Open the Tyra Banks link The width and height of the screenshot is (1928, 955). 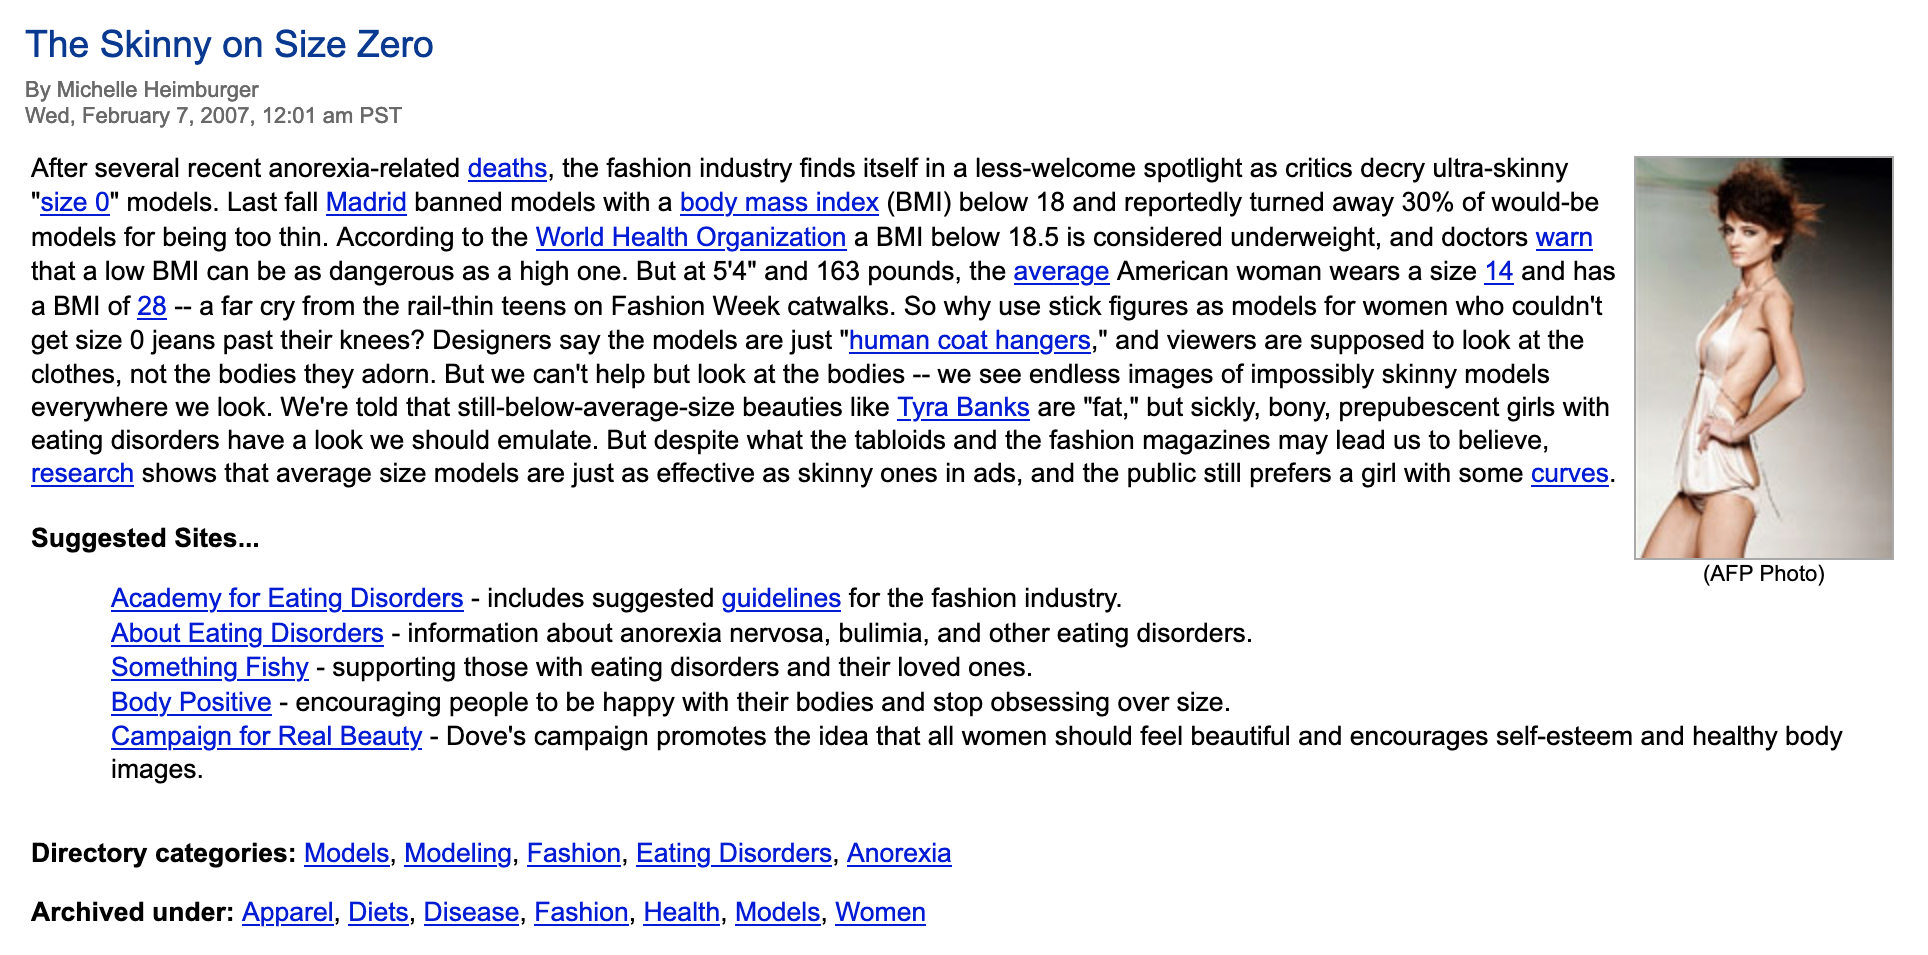[963, 407]
